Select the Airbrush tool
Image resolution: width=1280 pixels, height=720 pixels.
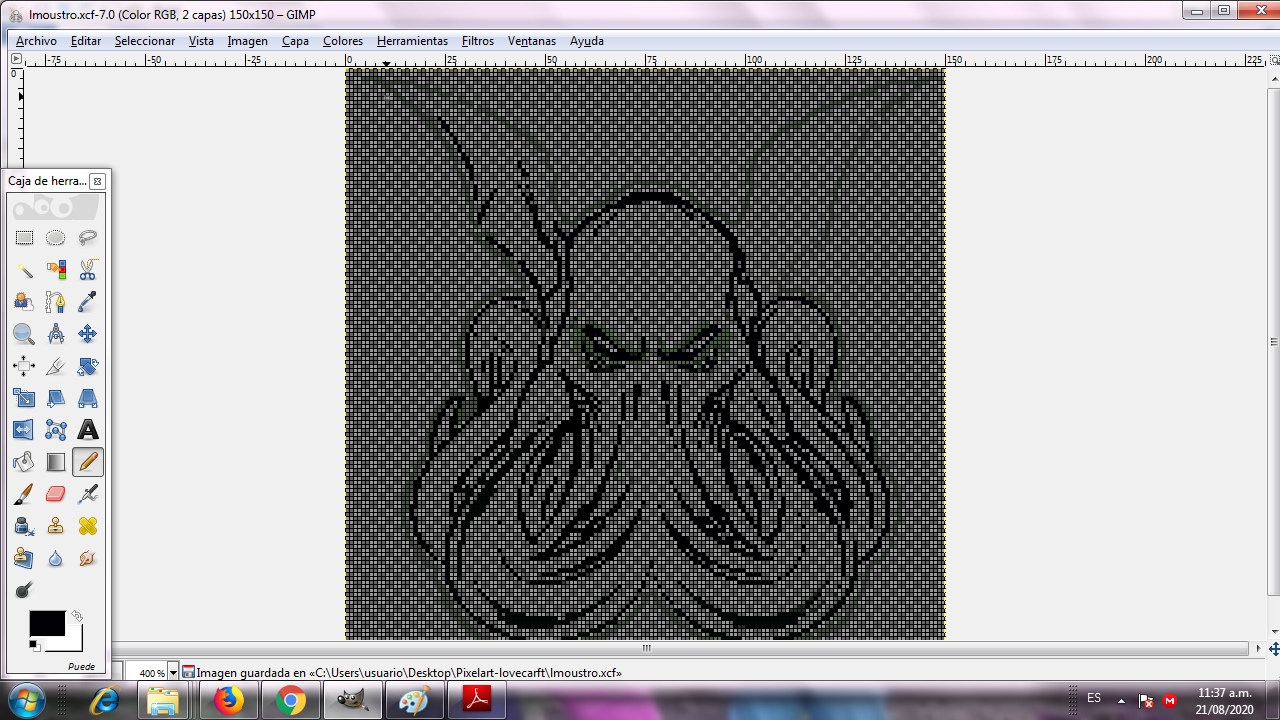click(x=88, y=494)
